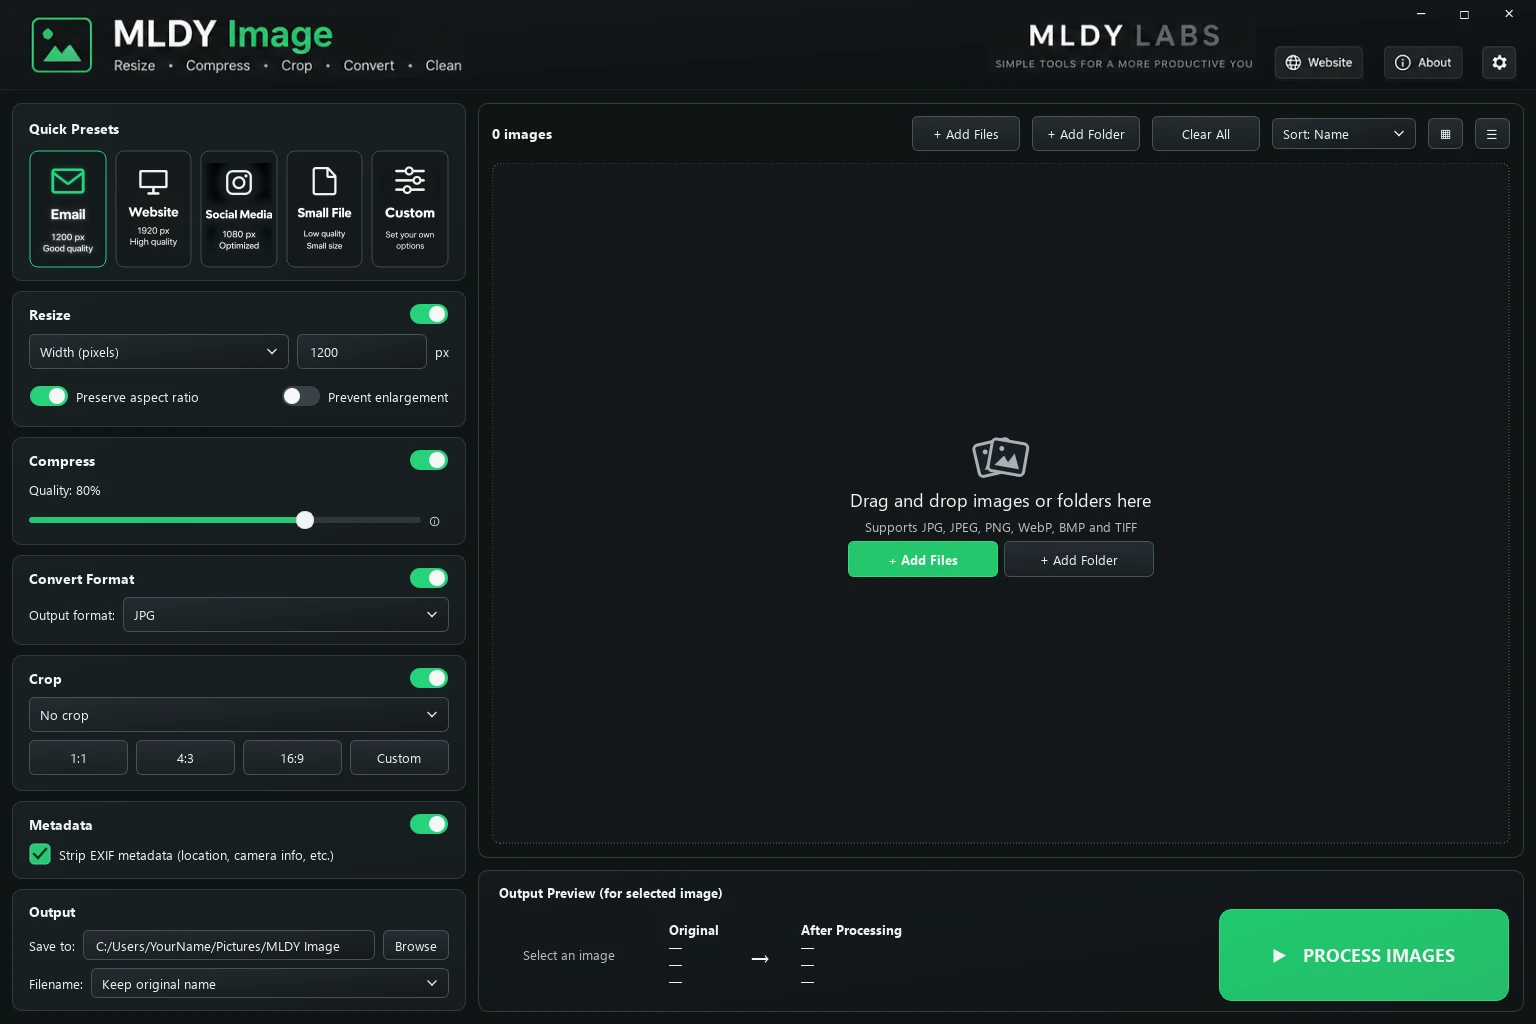Click the quality info icon beside slider
This screenshot has width=1536, height=1024.
(434, 521)
